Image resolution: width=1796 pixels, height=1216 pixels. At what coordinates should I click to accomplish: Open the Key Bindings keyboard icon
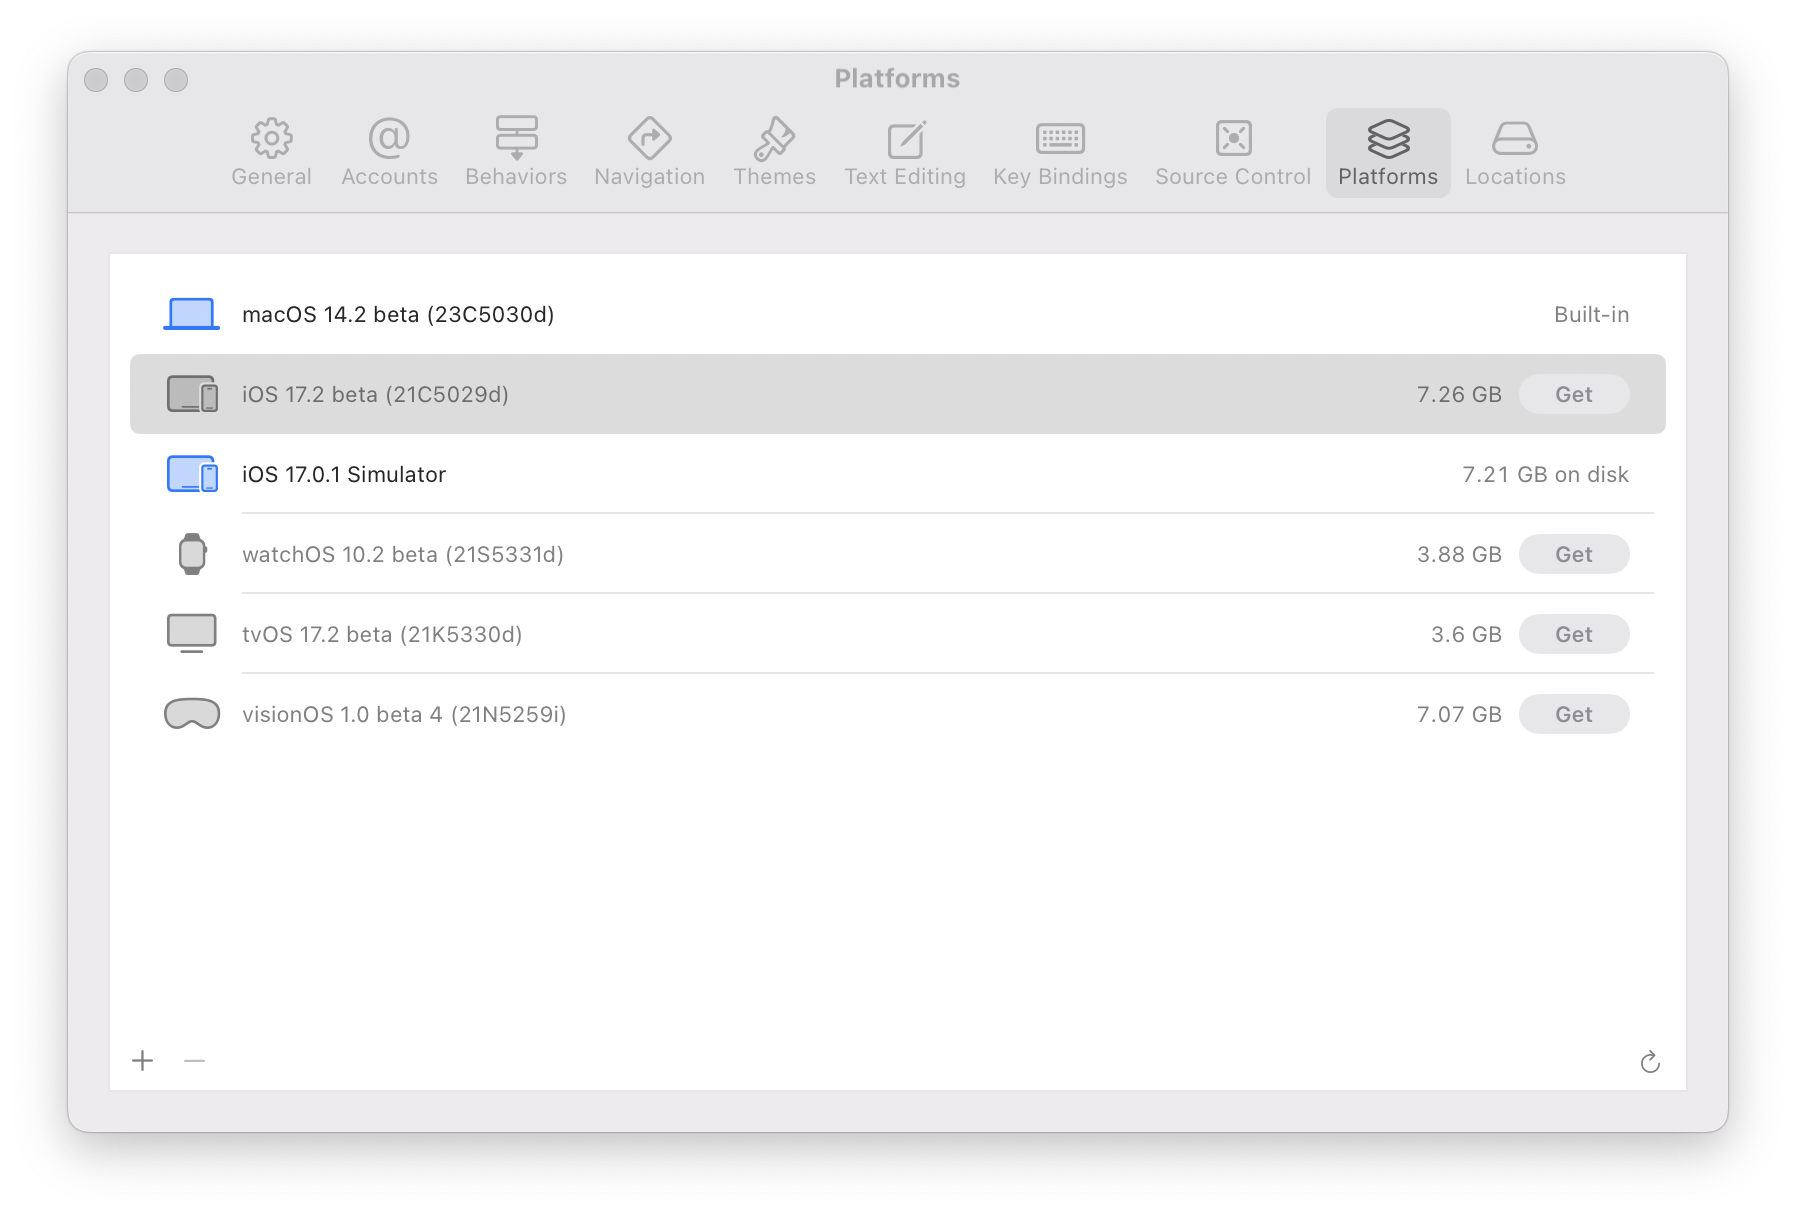click(1060, 138)
